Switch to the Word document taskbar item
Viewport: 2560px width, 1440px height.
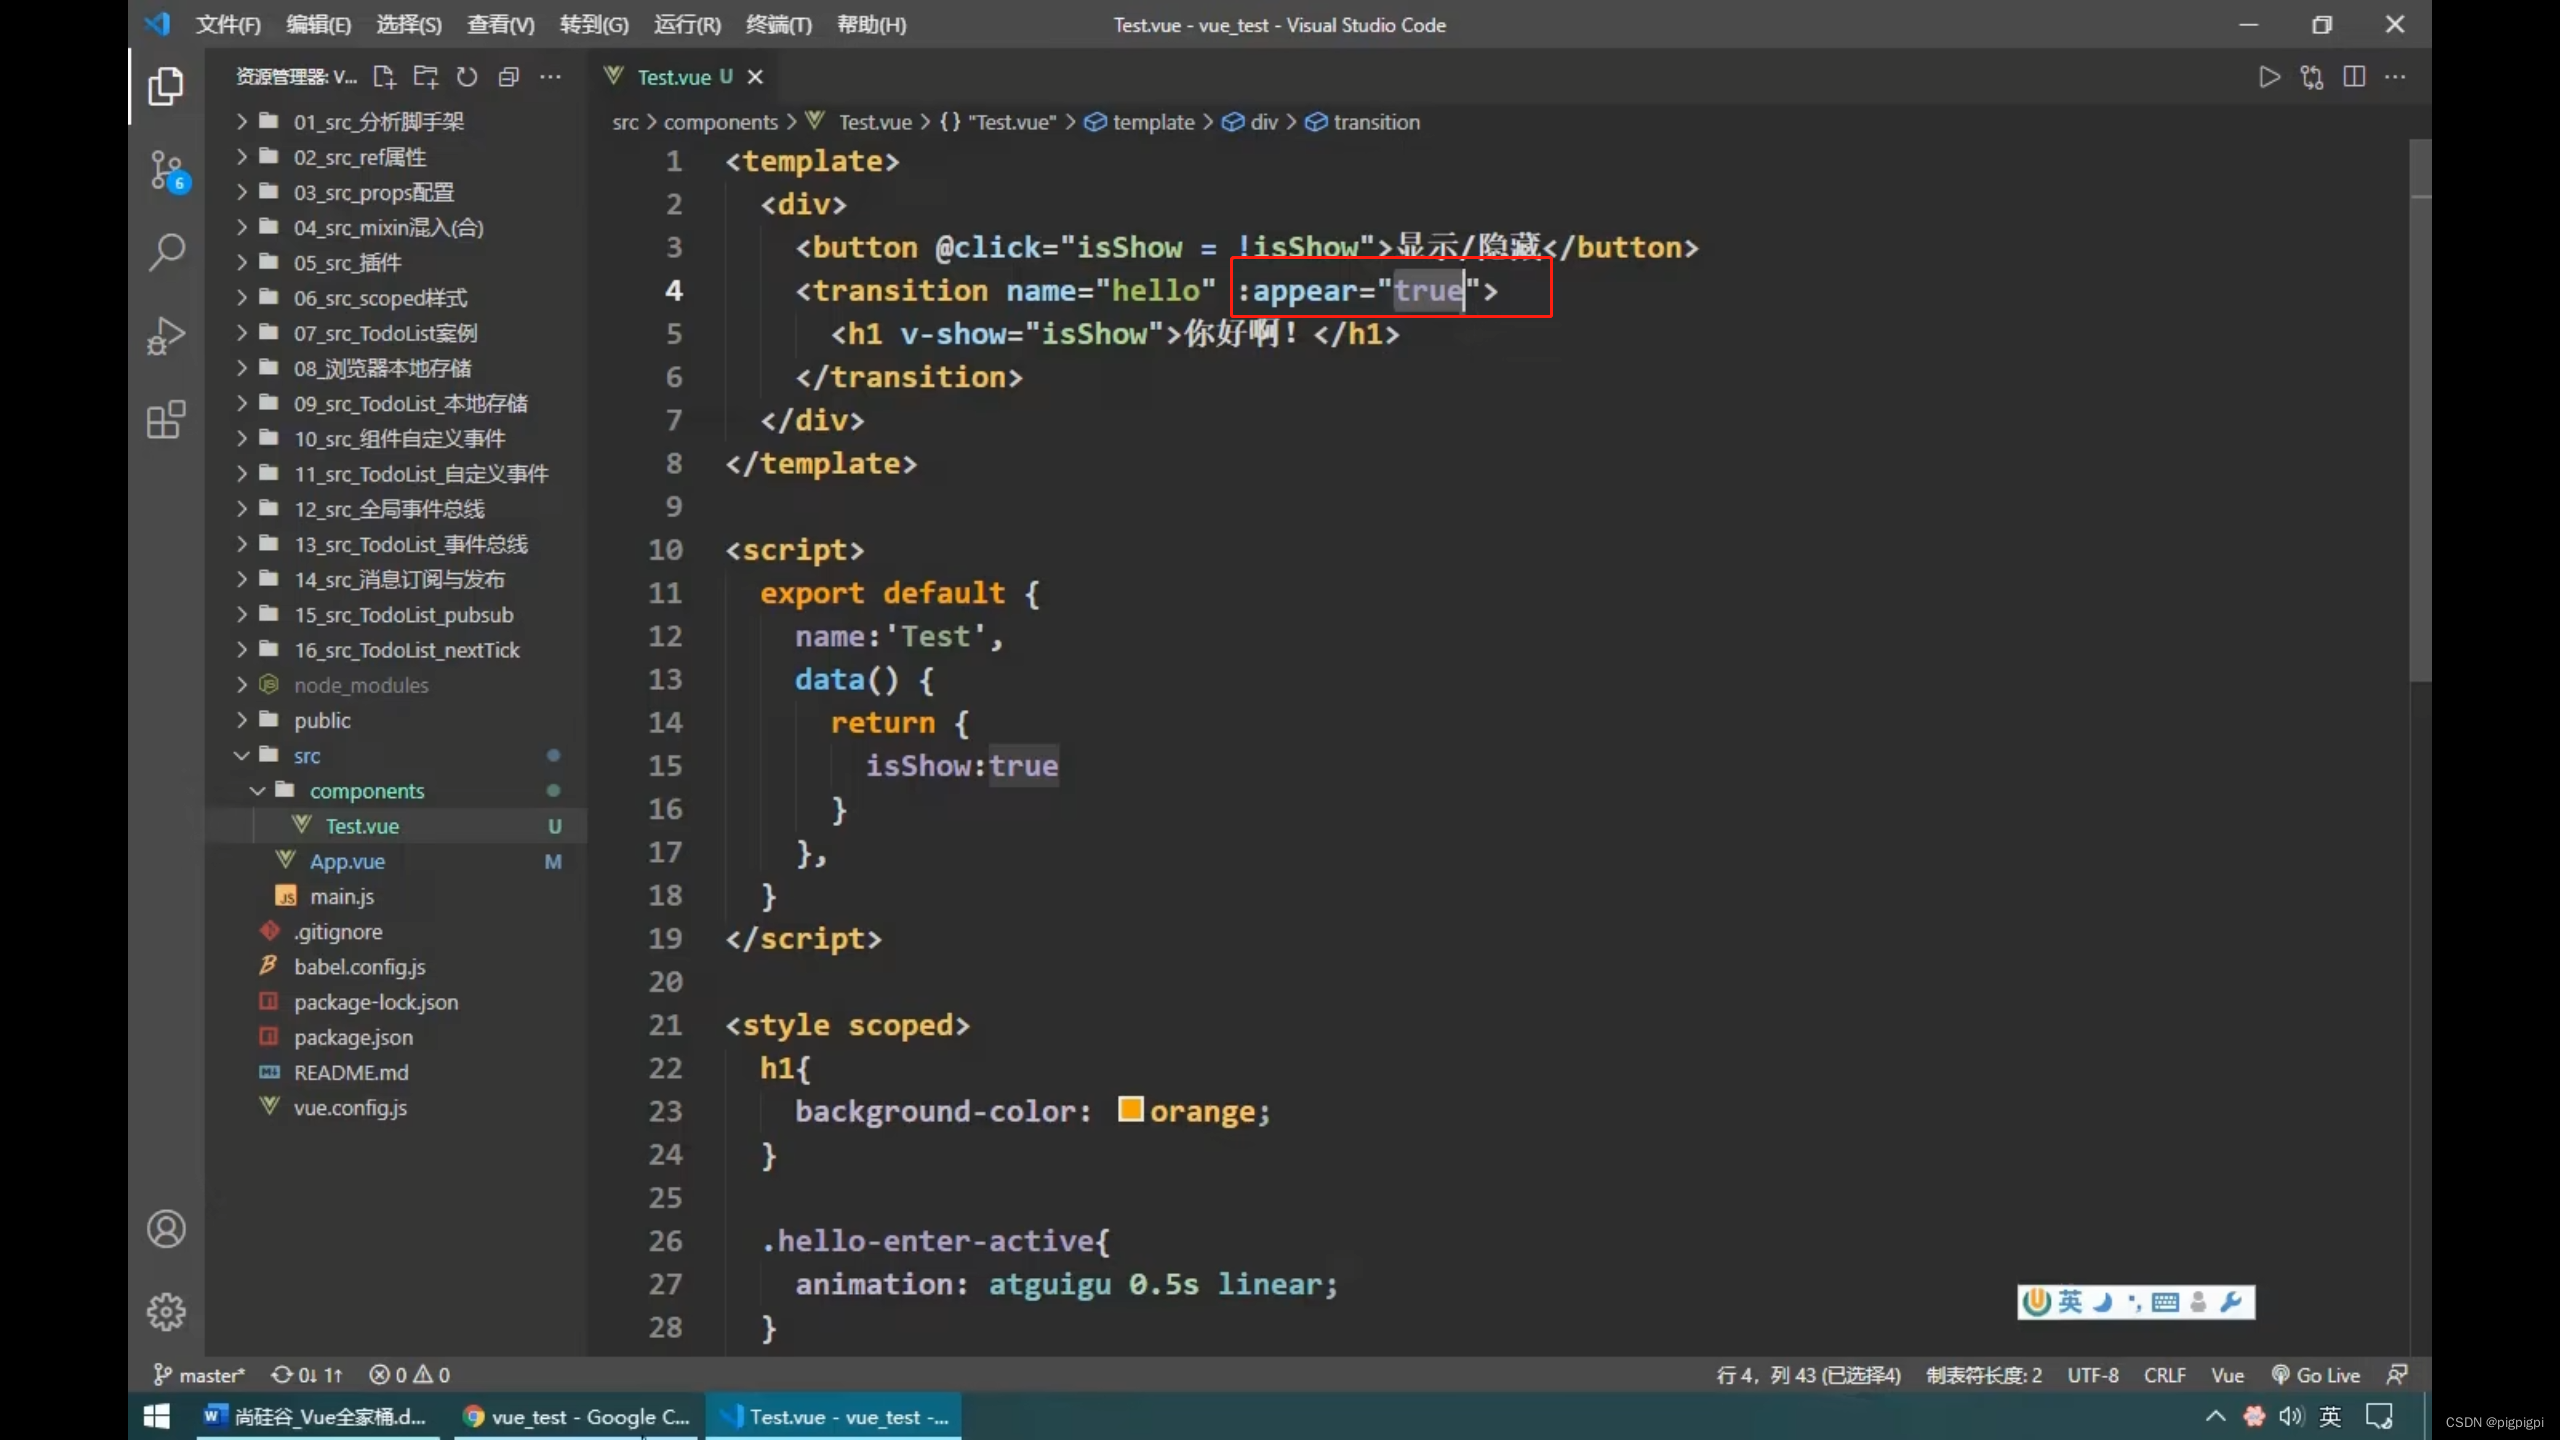[x=317, y=1416]
